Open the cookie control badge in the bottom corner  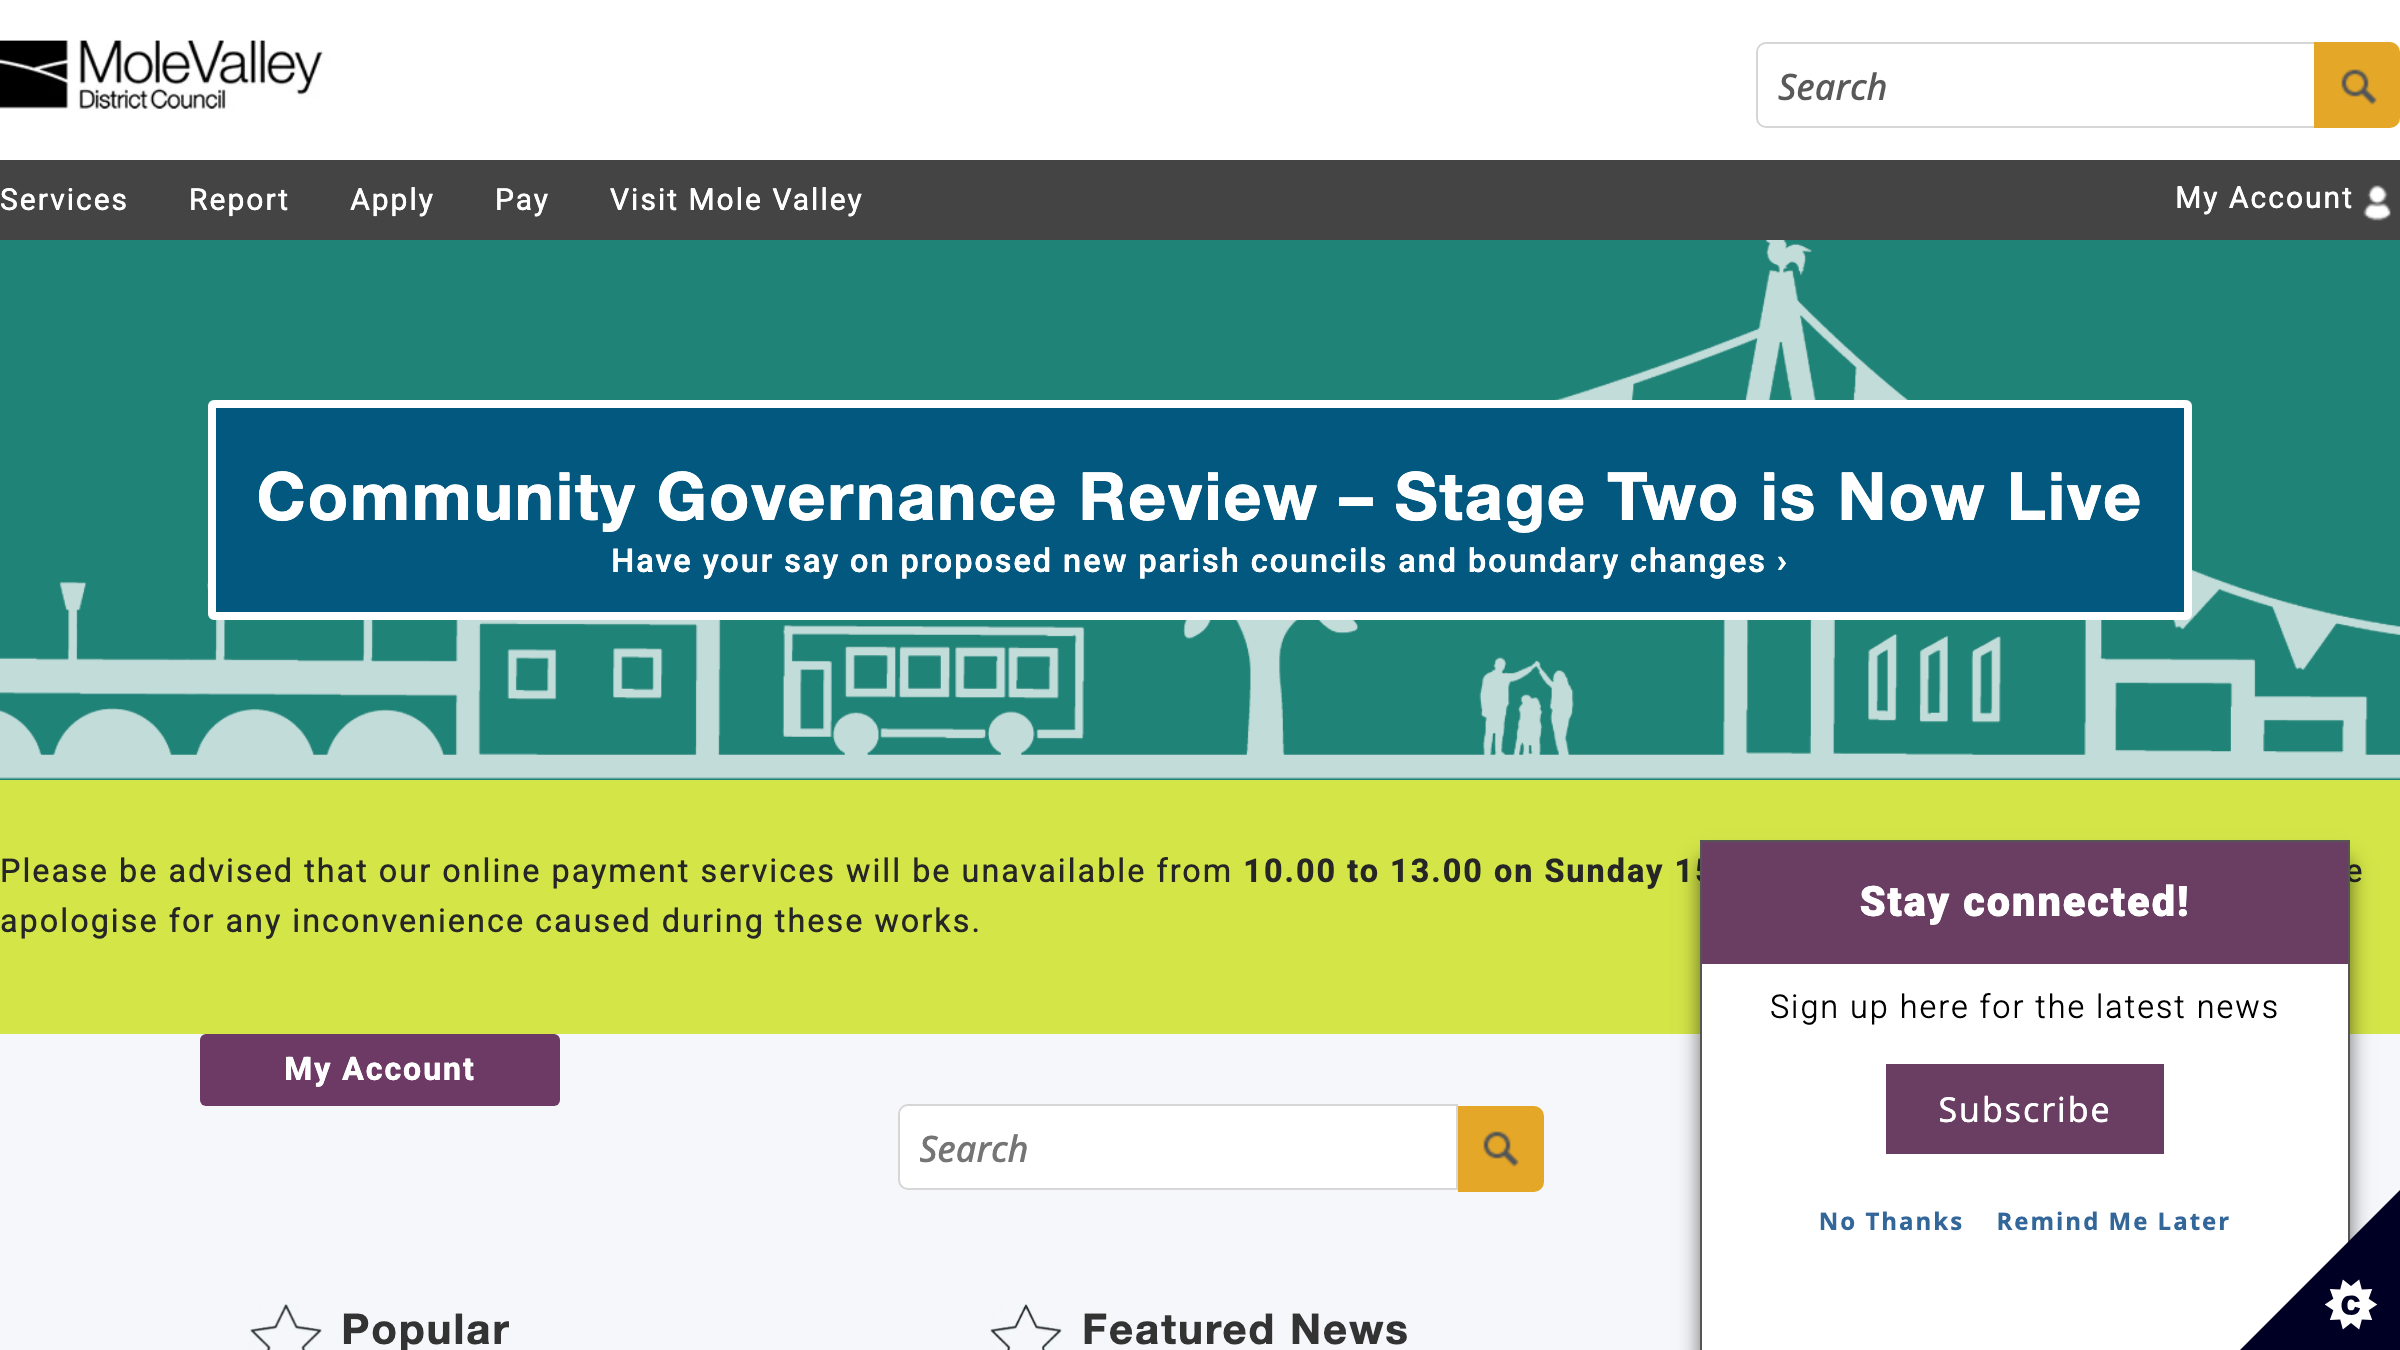[x=2349, y=1305]
